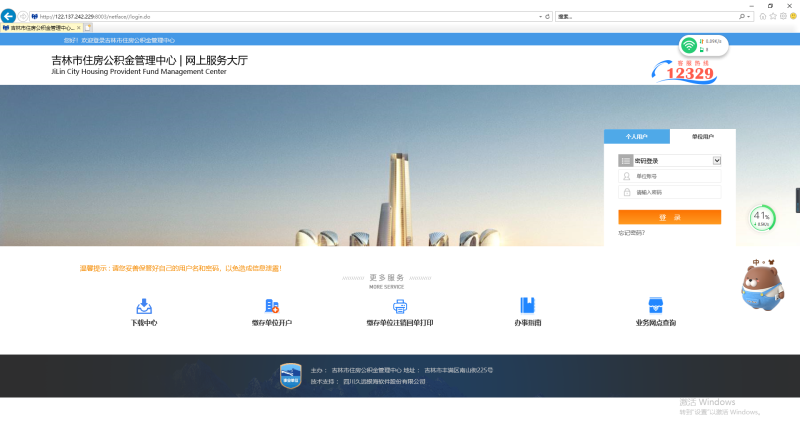
Task: Open the 下载中心 download center icon
Action: (x=144, y=306)
